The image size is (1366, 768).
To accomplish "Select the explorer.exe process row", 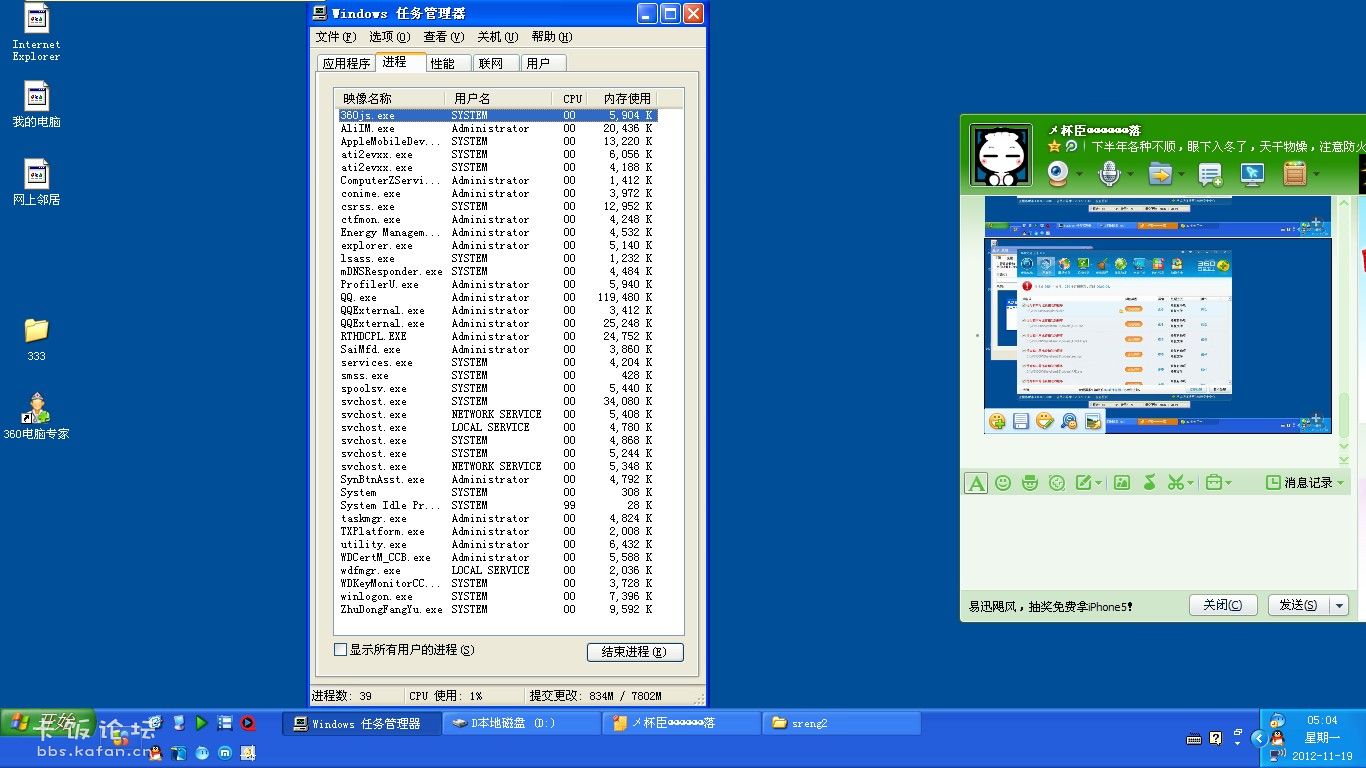I will [x=496, y=246].
